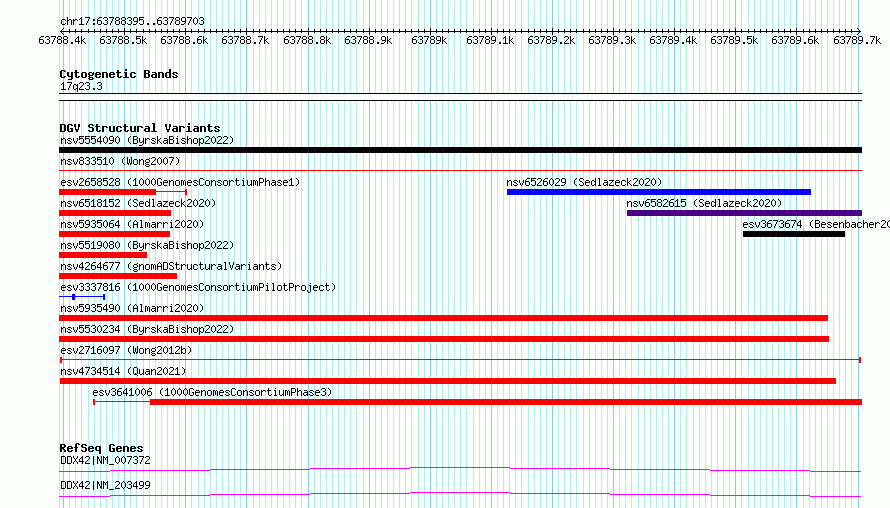Click the 63789.2k ruler position
Image resolution: width=890 pixels, height=508 pixels.
tap(551, 40)
